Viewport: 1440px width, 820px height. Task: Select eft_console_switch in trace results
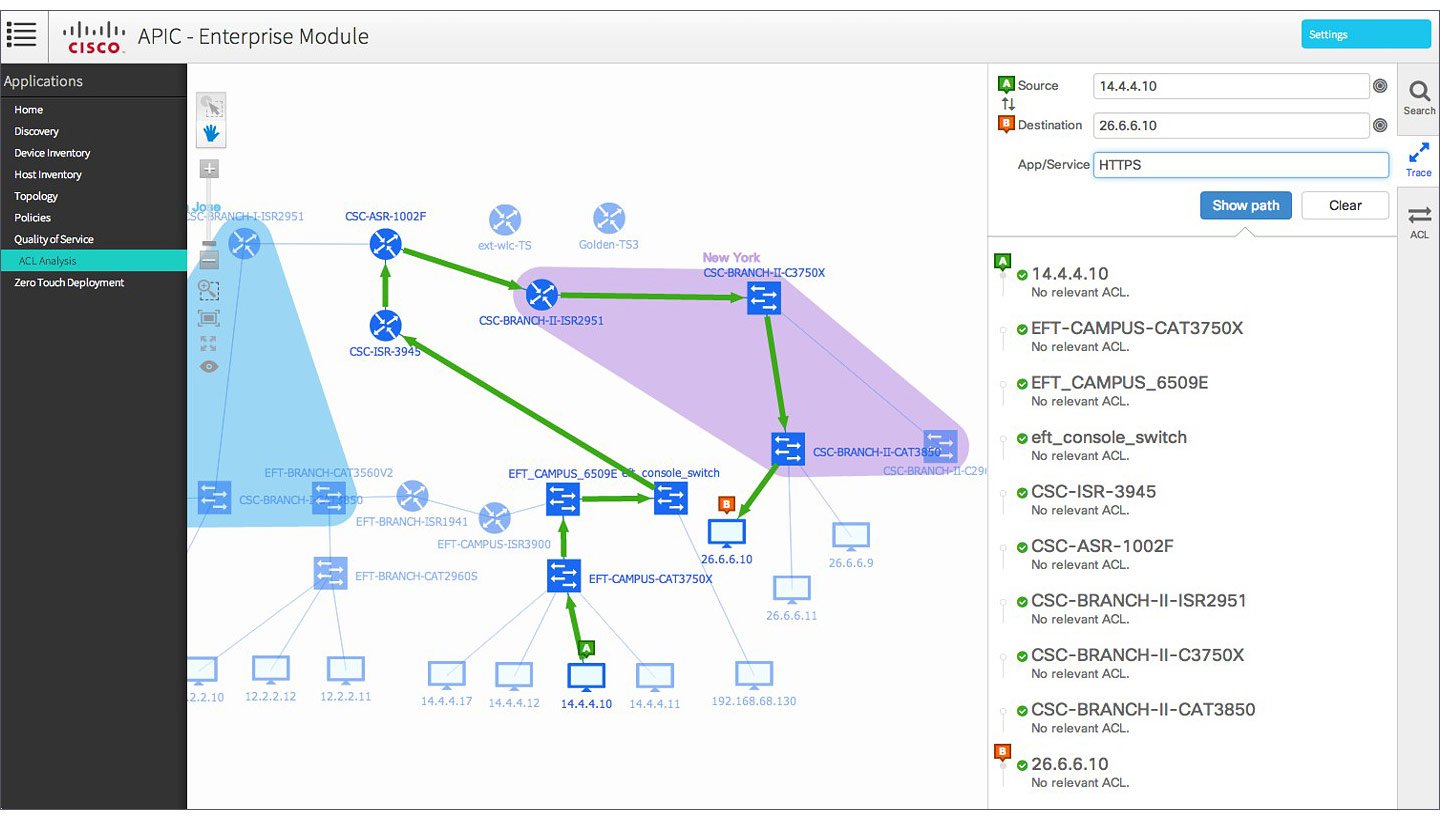click(x=1109, y=437)
